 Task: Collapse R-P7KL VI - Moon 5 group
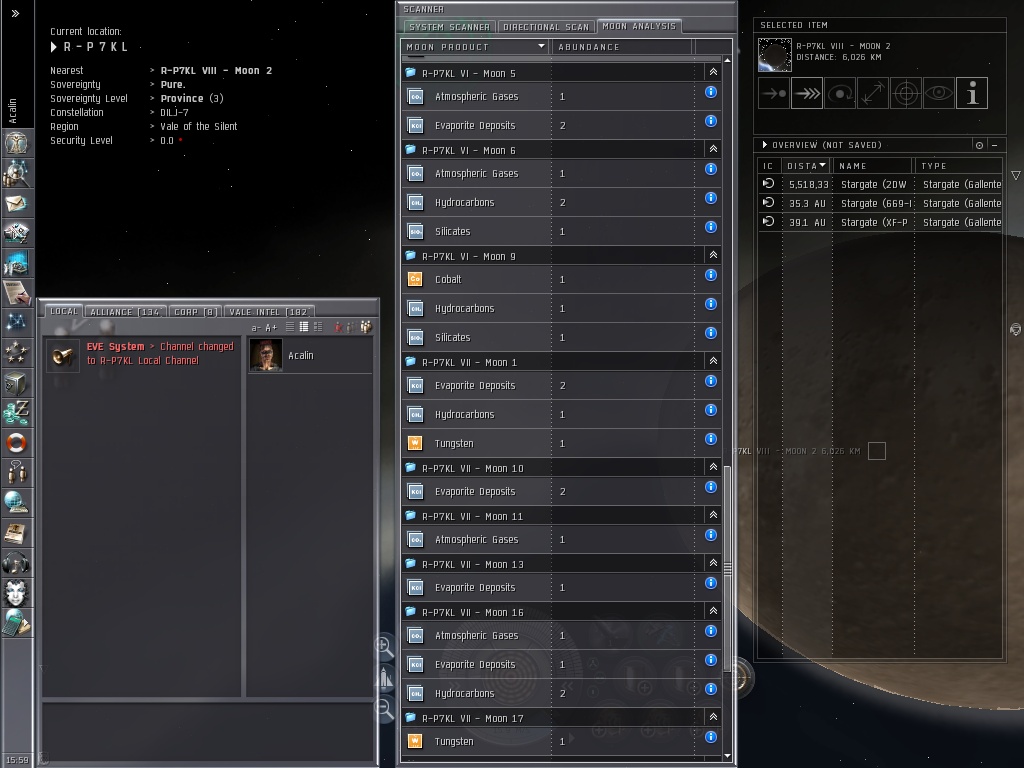tap(713, 72)
